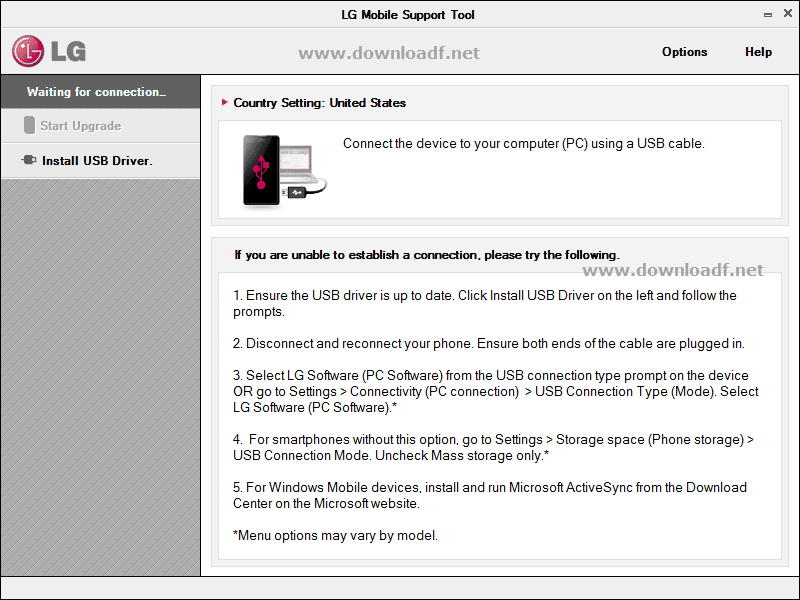Click step 3 Select LG Software text
The height and width of the screenshot is (600, 800).
[x=495, y=391]
